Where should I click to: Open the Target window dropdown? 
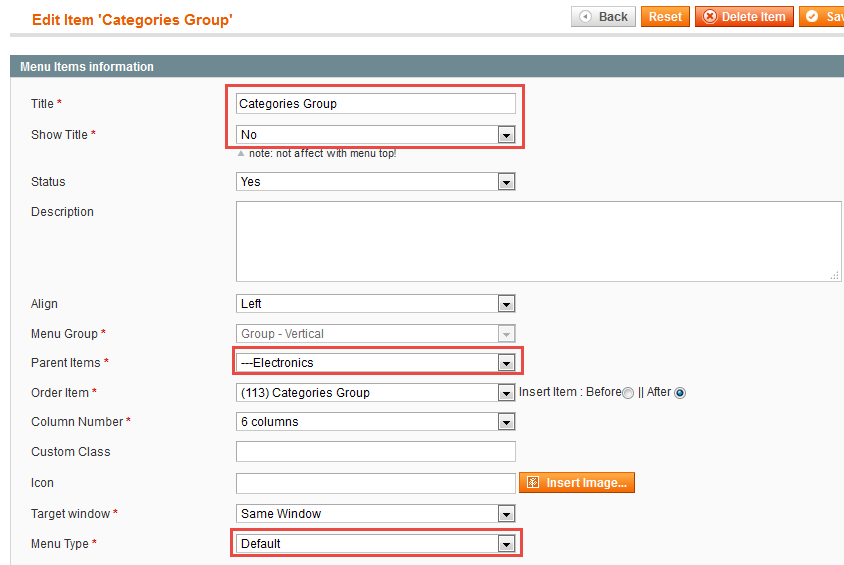pyautogui.click(x=376, y=514)
